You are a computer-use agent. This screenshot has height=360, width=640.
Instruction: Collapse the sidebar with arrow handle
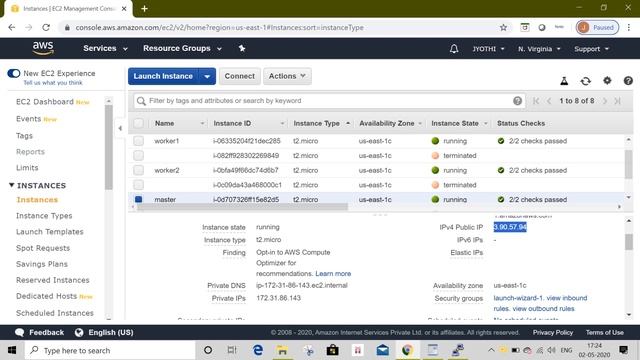click(x=120, y=128)
